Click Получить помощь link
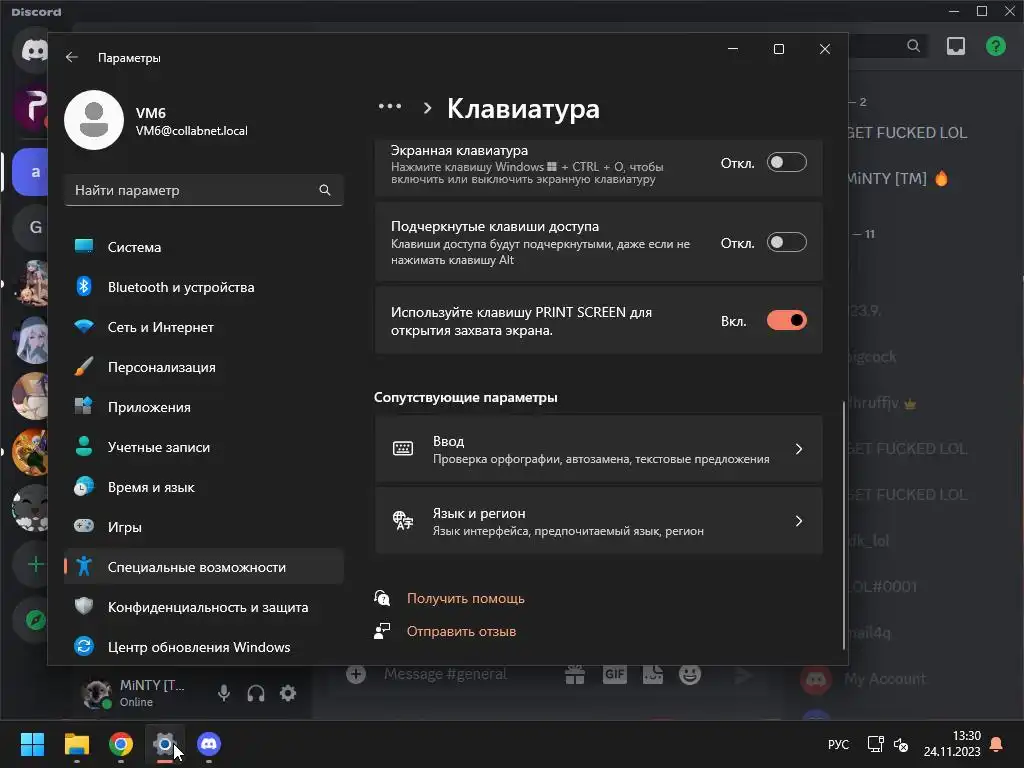The width and height of the screenshot is (1024, 768). [x=466, y=598]
